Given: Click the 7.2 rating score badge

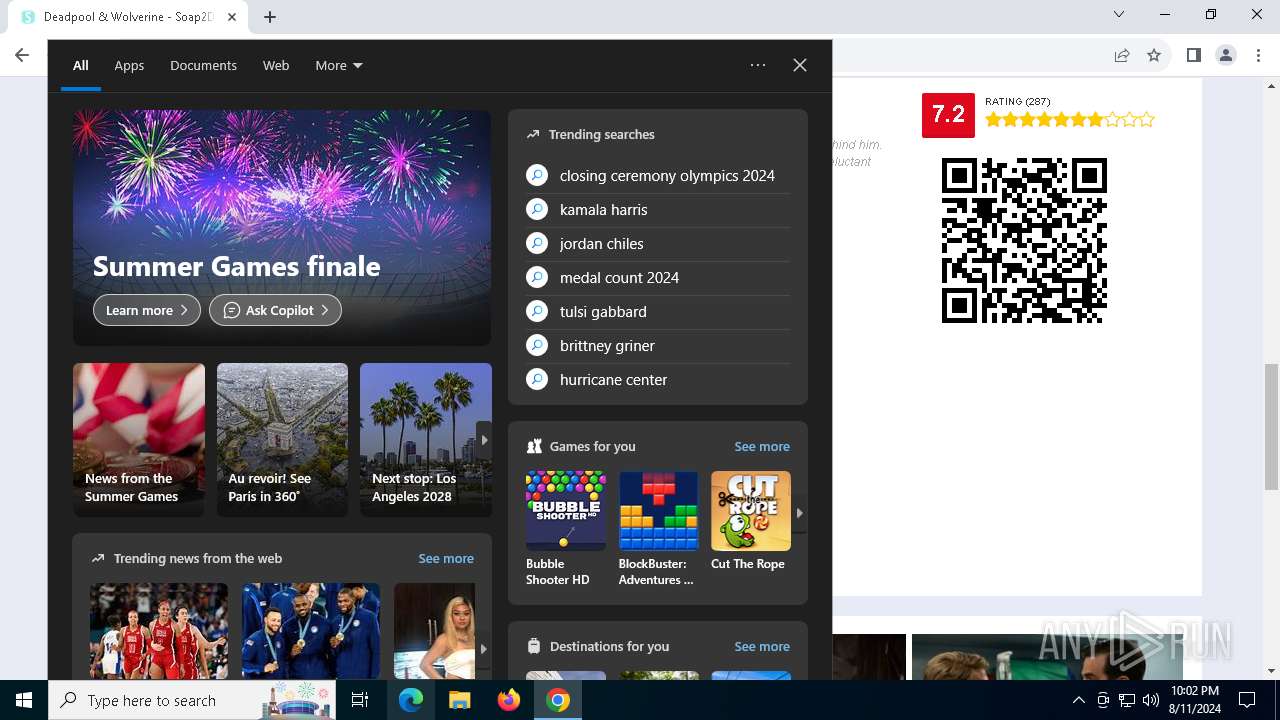Looking at the screenshot, I should pos(948,114).
